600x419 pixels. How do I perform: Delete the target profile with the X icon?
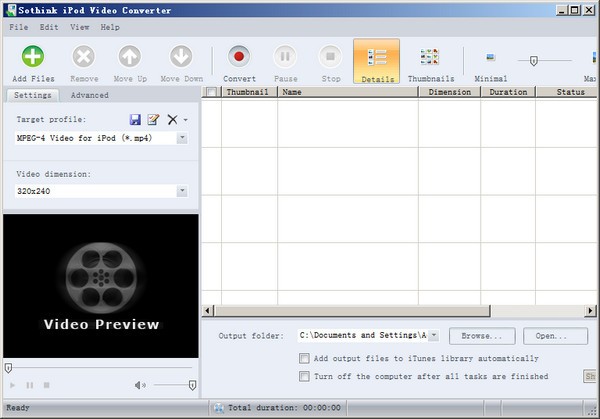click(x=173, y=119)
